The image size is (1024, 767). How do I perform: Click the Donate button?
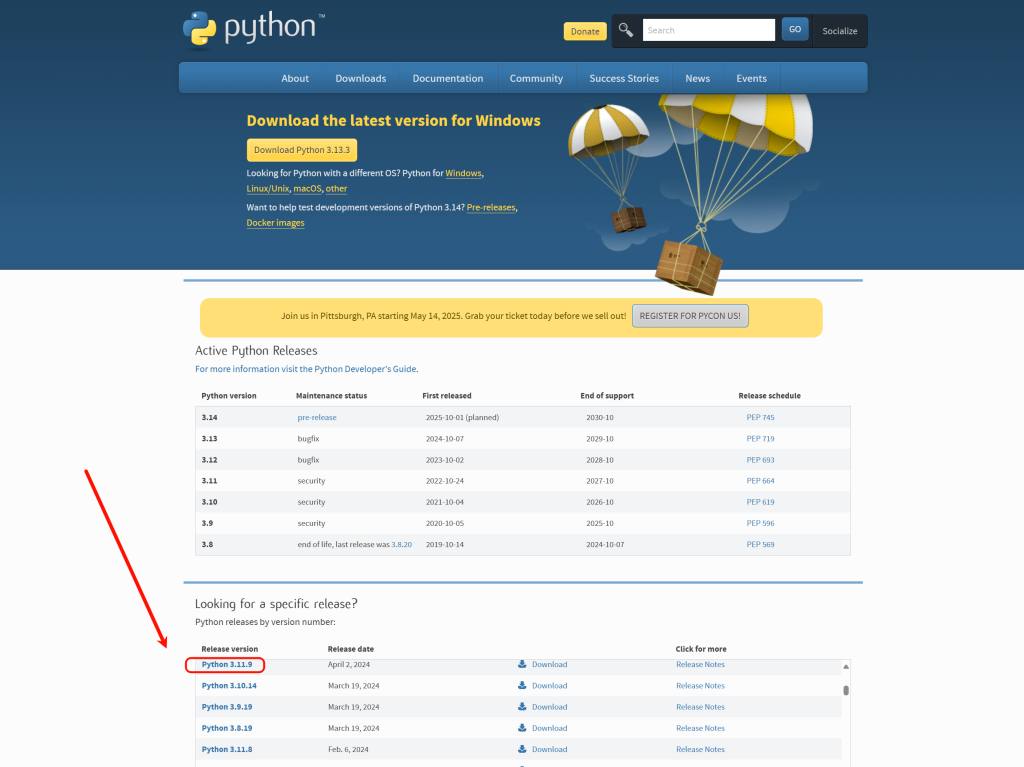tap(585, 31)
